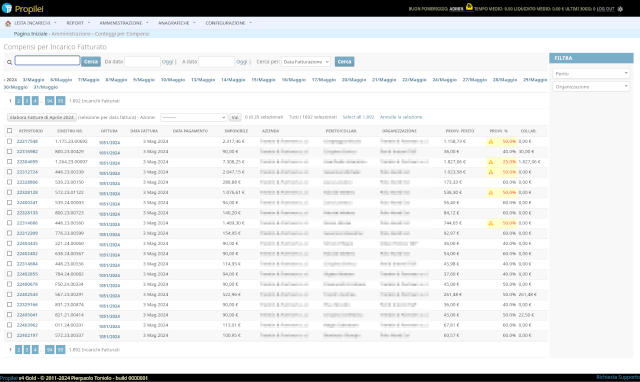Check the box for row 22402197
This screenshot has width=640, height=382.
(9, 335)
